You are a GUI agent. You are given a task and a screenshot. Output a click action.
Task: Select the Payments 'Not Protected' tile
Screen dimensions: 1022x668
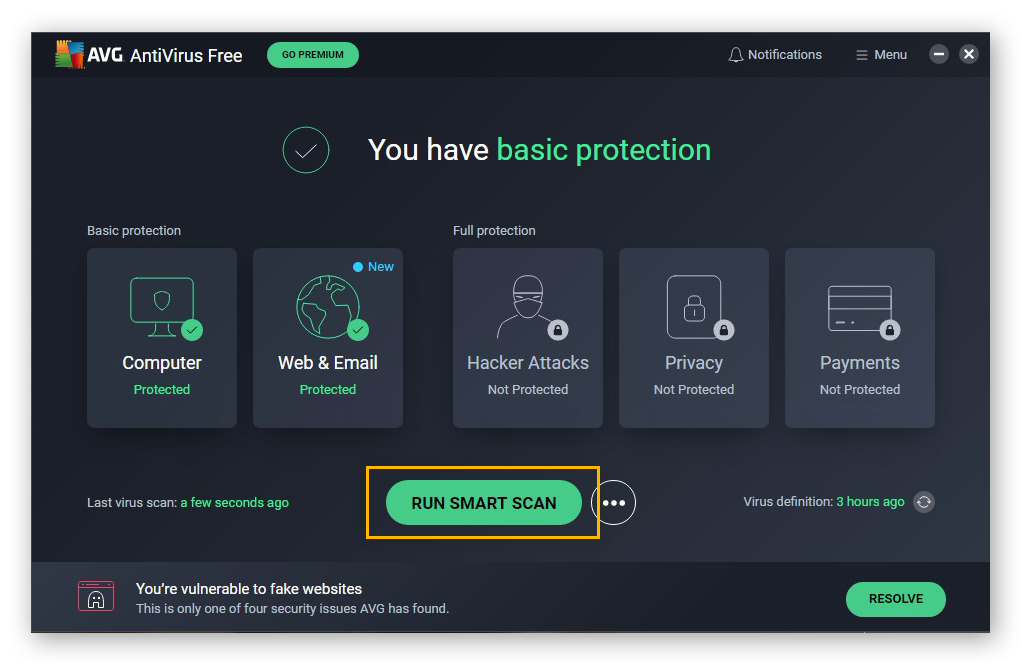pos(859,338)
